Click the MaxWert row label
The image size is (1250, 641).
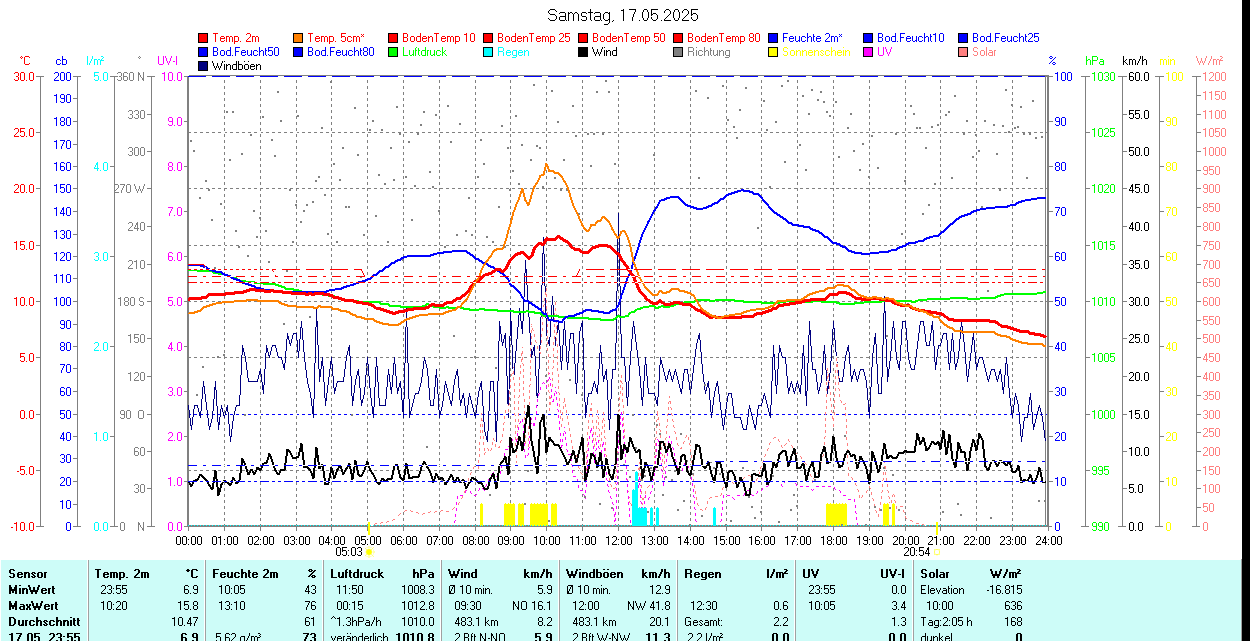[35, 605]
